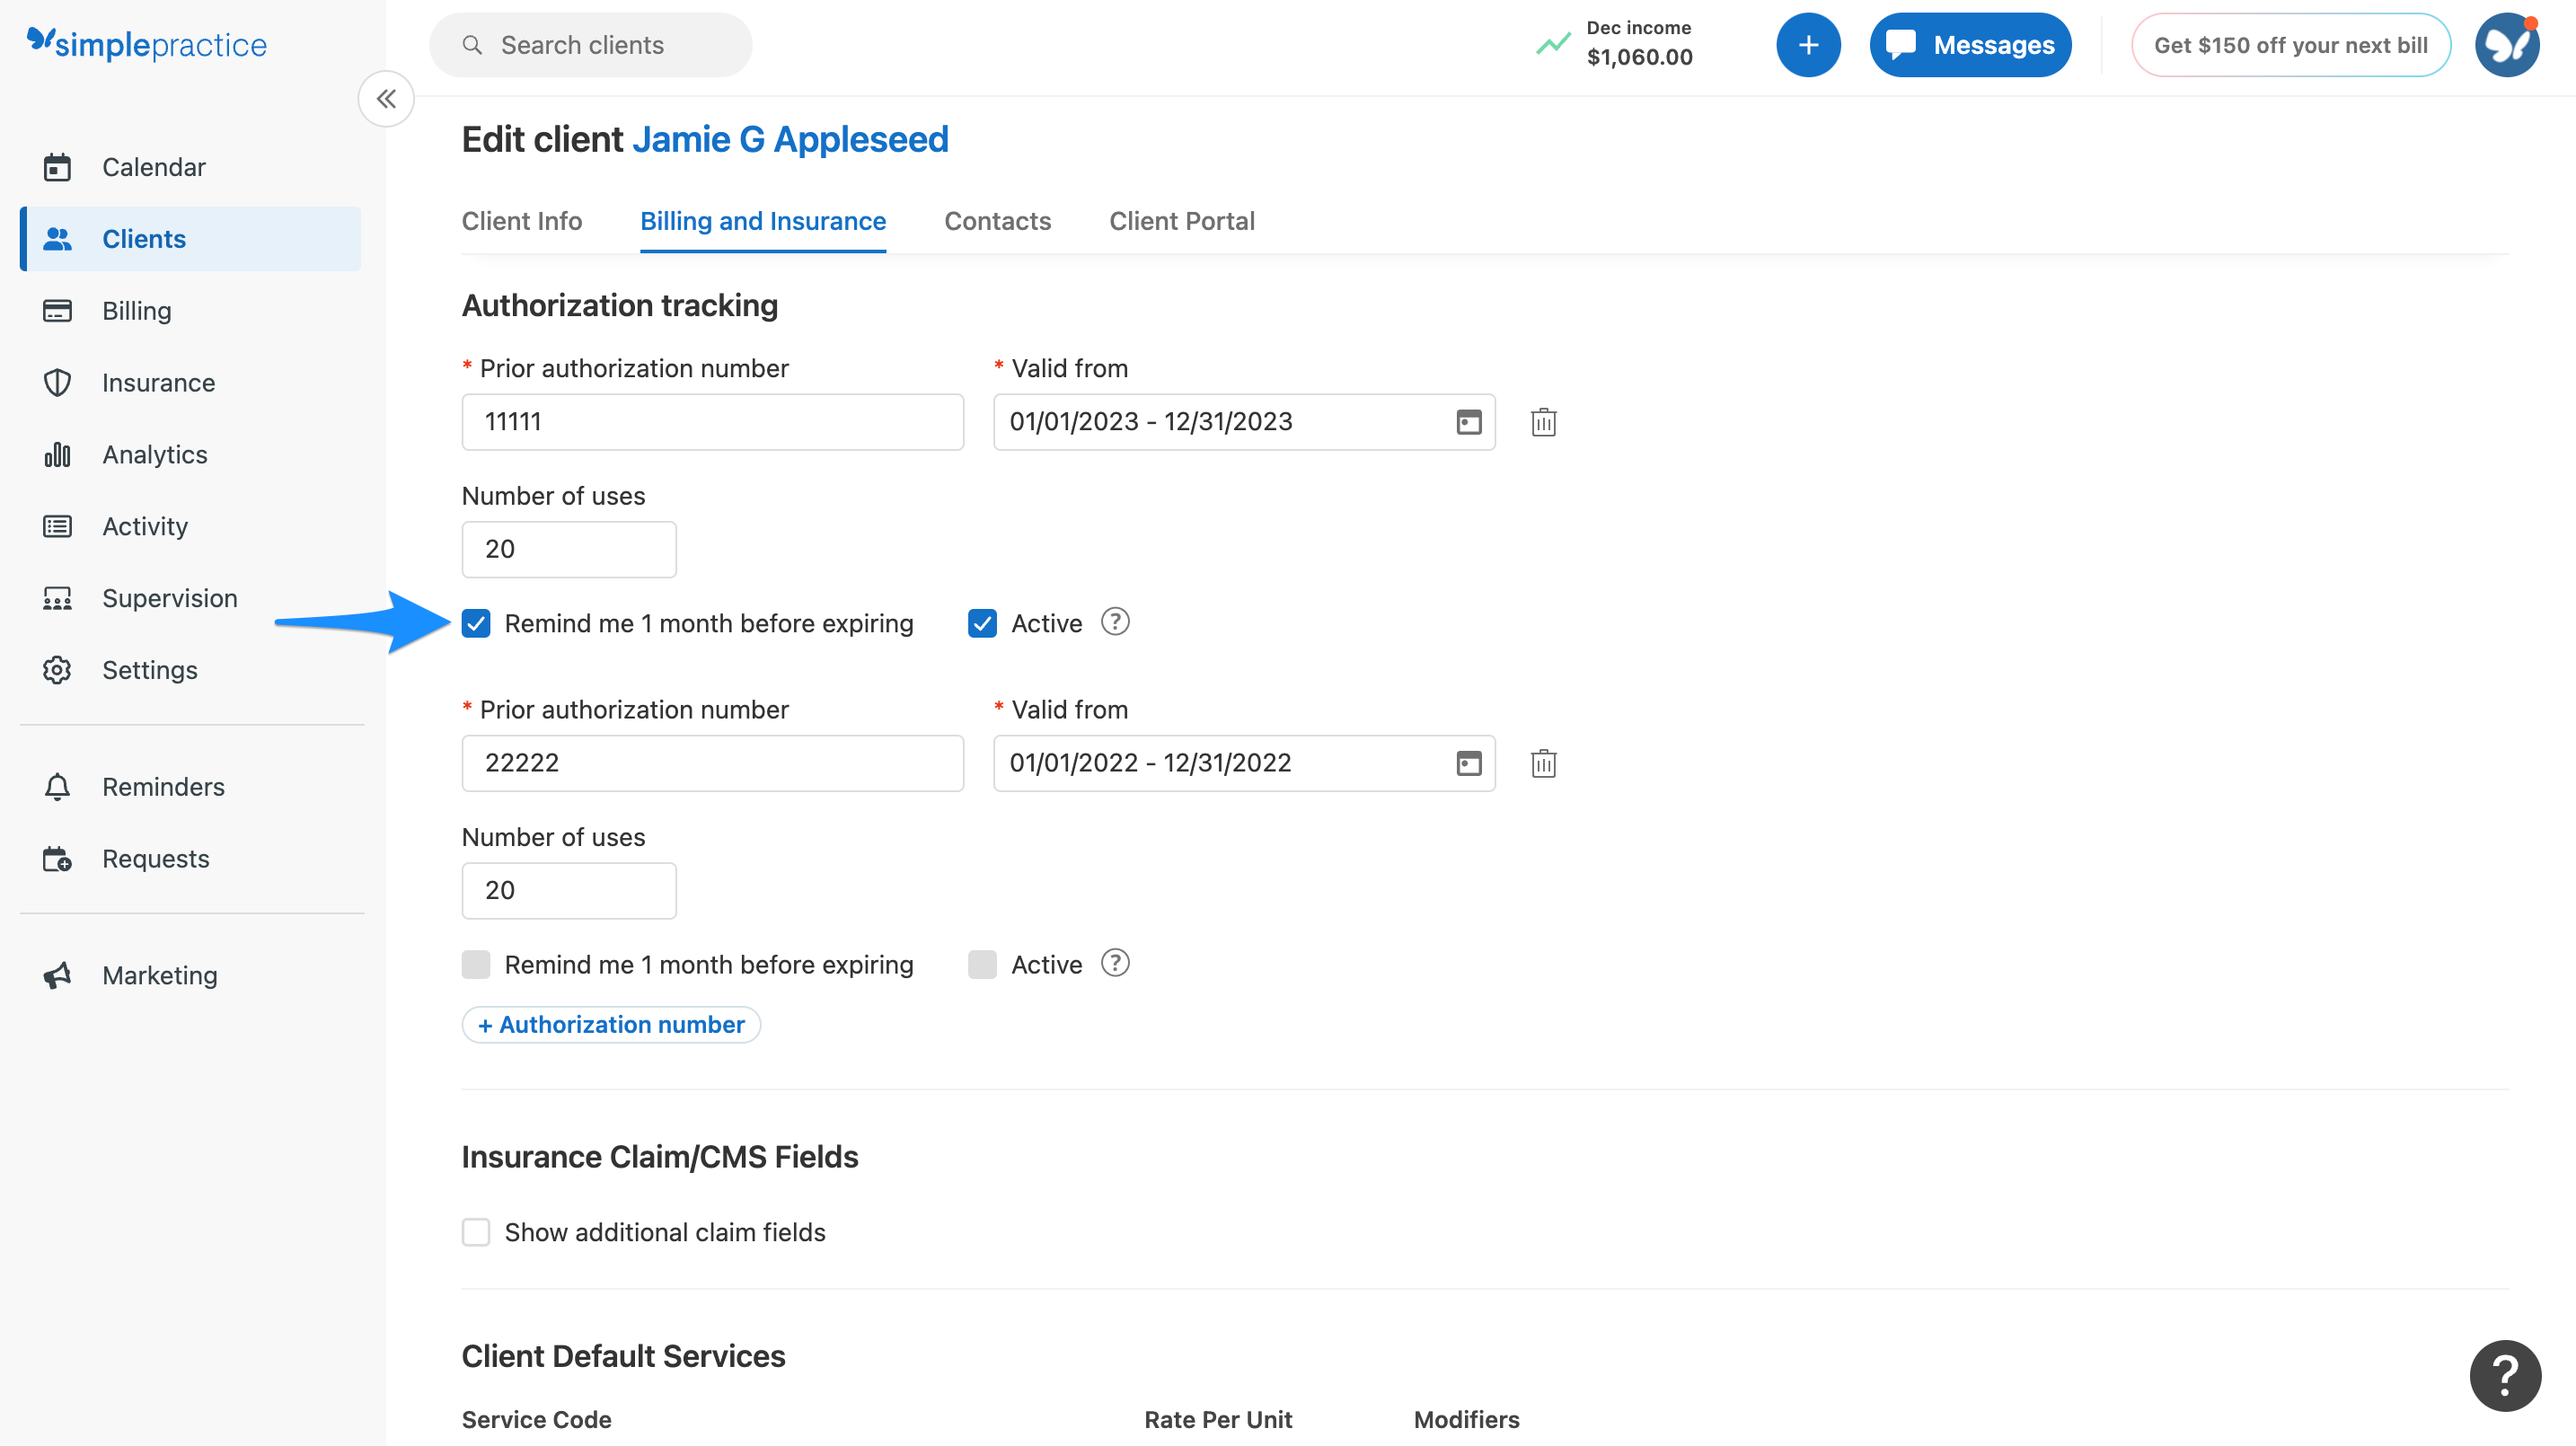
Task: Open the Insurance section in sidebar
Action: [158, 382]
